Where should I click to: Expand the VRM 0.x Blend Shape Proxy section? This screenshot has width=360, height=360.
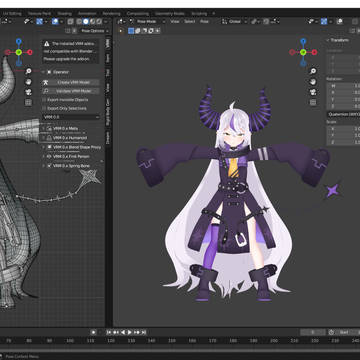point(43,147)
